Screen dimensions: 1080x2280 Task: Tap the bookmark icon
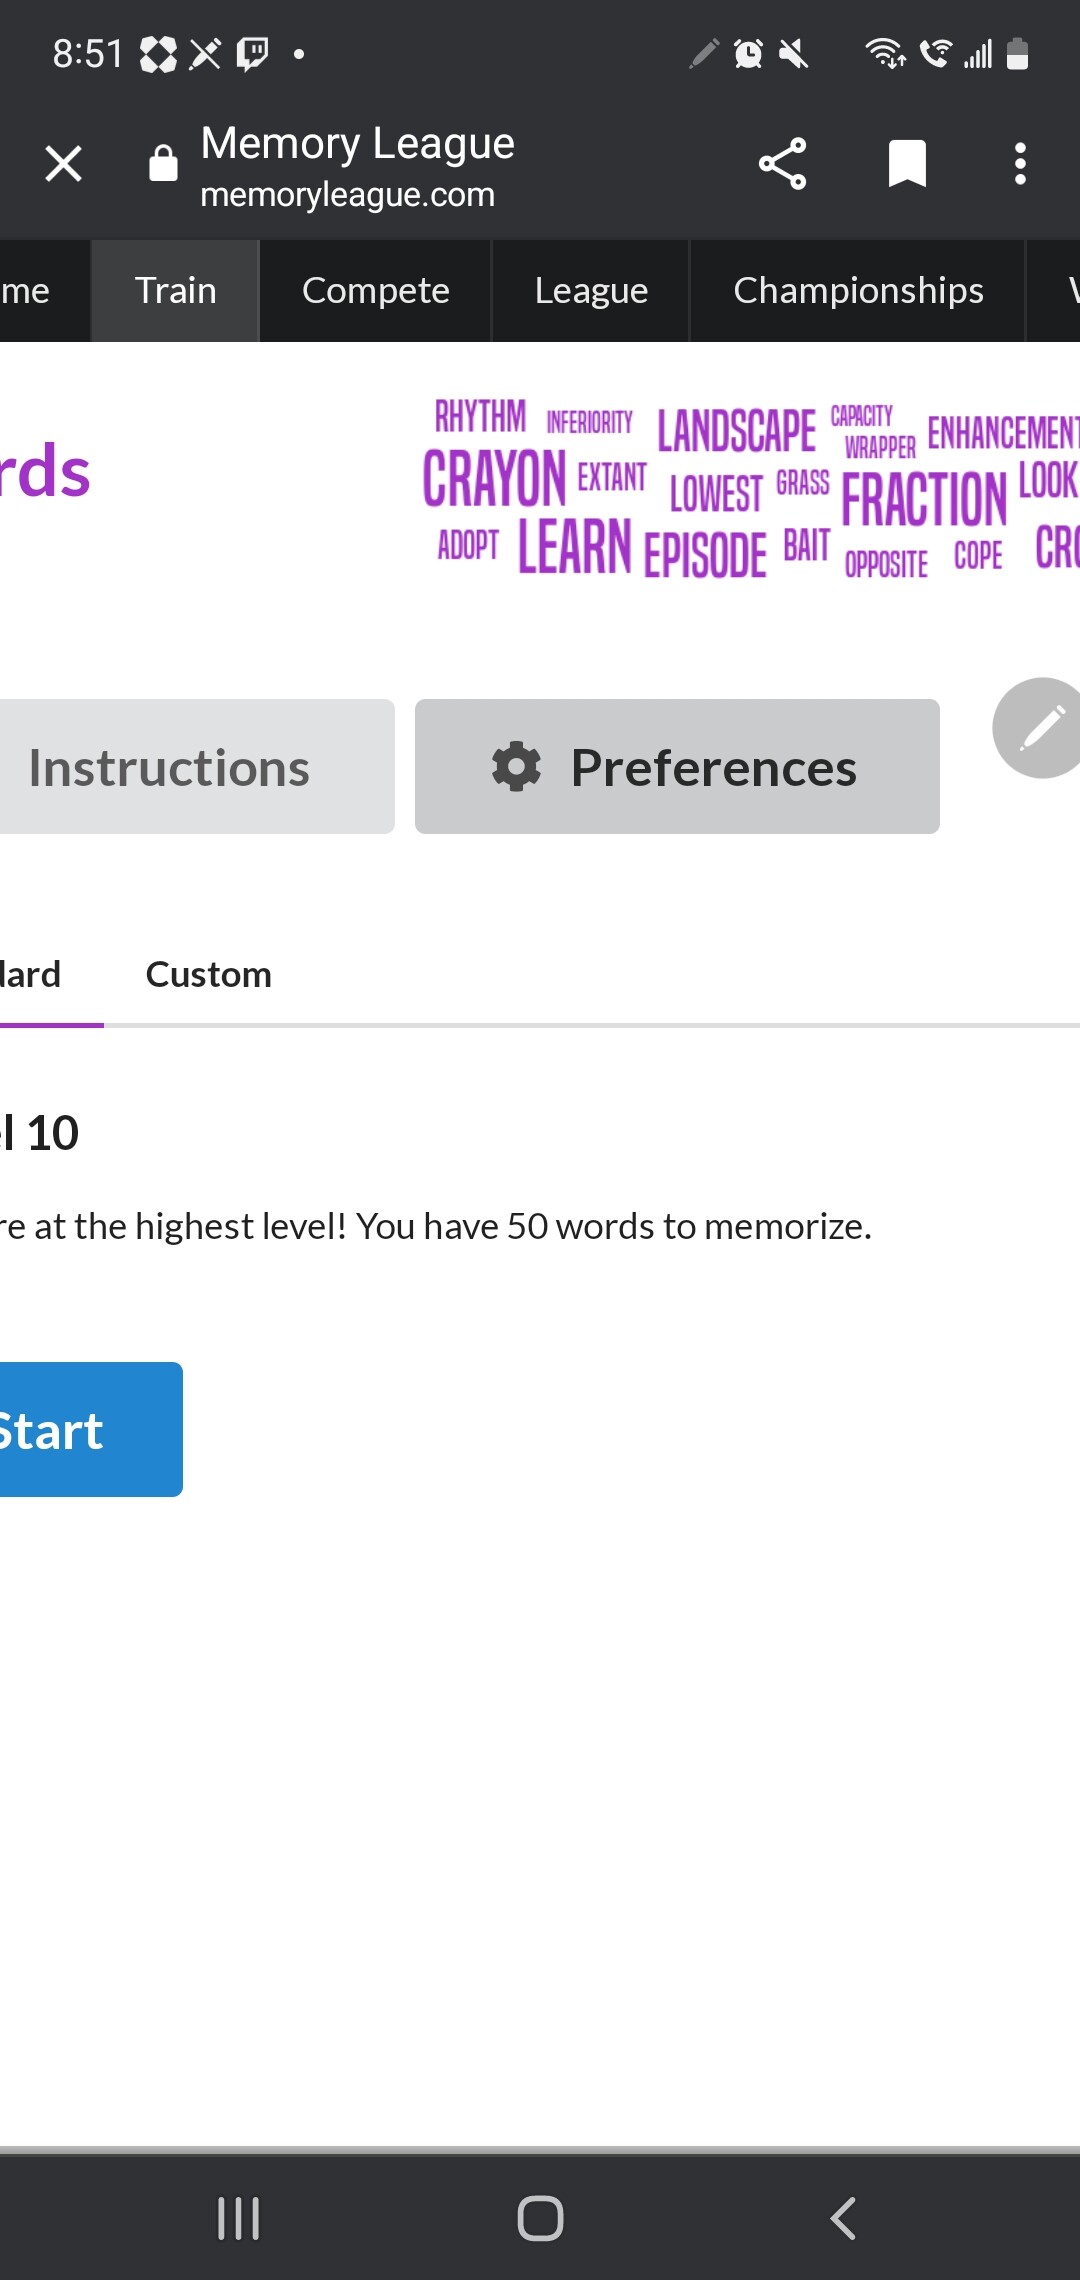(907, 164)
